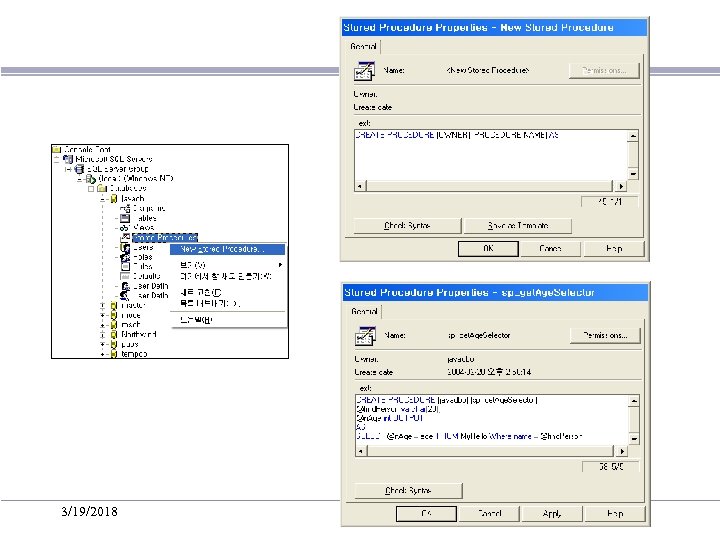Screen dimensions: 720x540
Task: Expand the tempdb database node
Action: click(102, 354)
